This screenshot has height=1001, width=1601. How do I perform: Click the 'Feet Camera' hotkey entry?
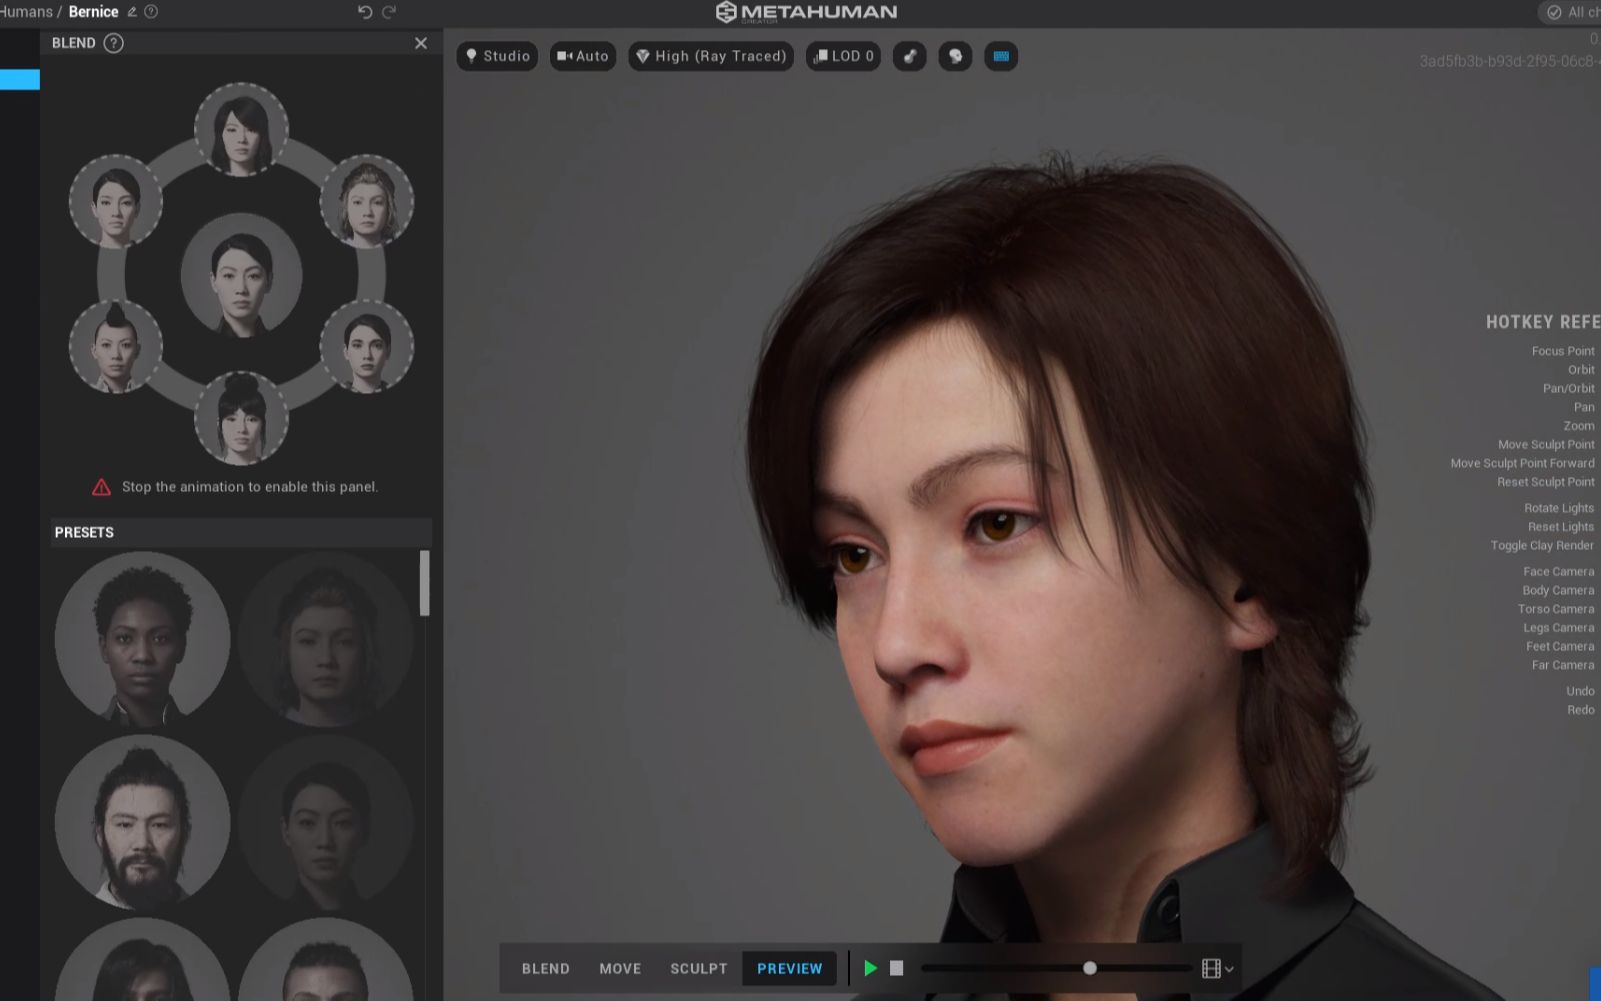tap(1560, 646)
